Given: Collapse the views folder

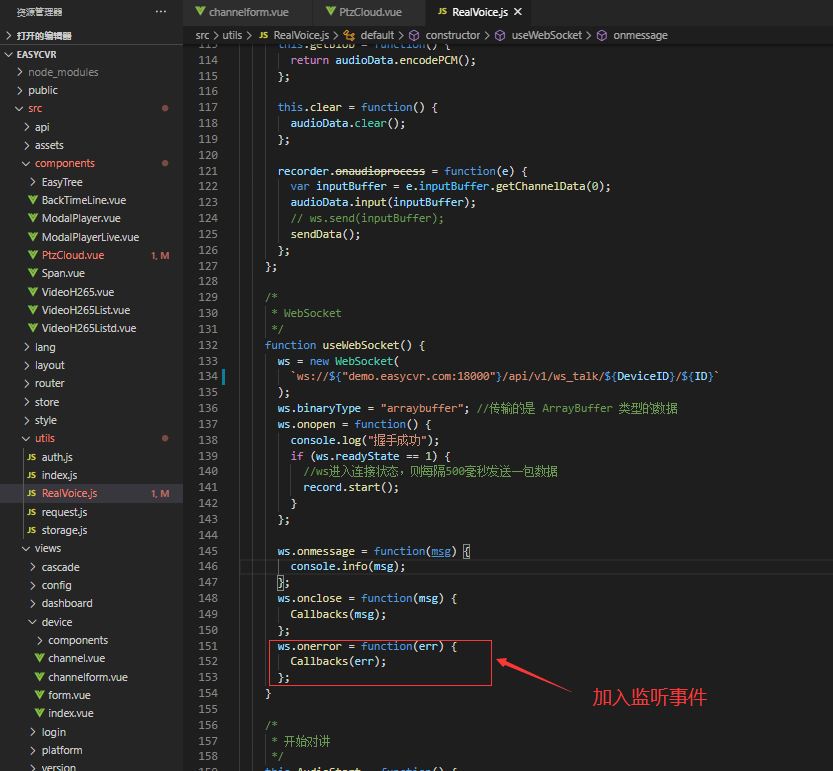Looking at the screenshot, I should (x=26, y=548).
